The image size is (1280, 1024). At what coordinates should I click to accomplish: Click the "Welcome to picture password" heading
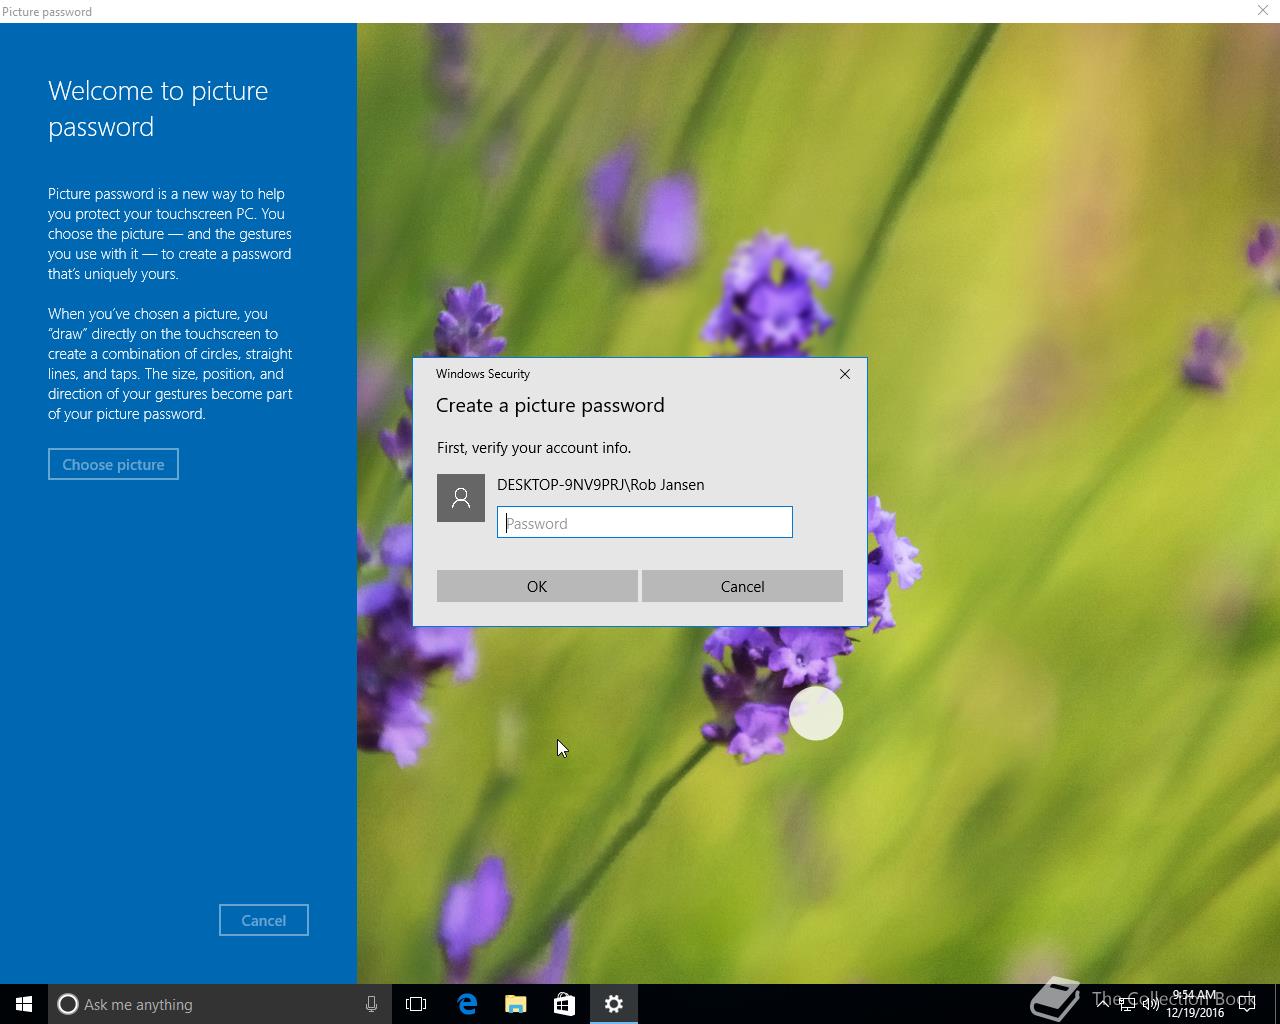(158, 109)
